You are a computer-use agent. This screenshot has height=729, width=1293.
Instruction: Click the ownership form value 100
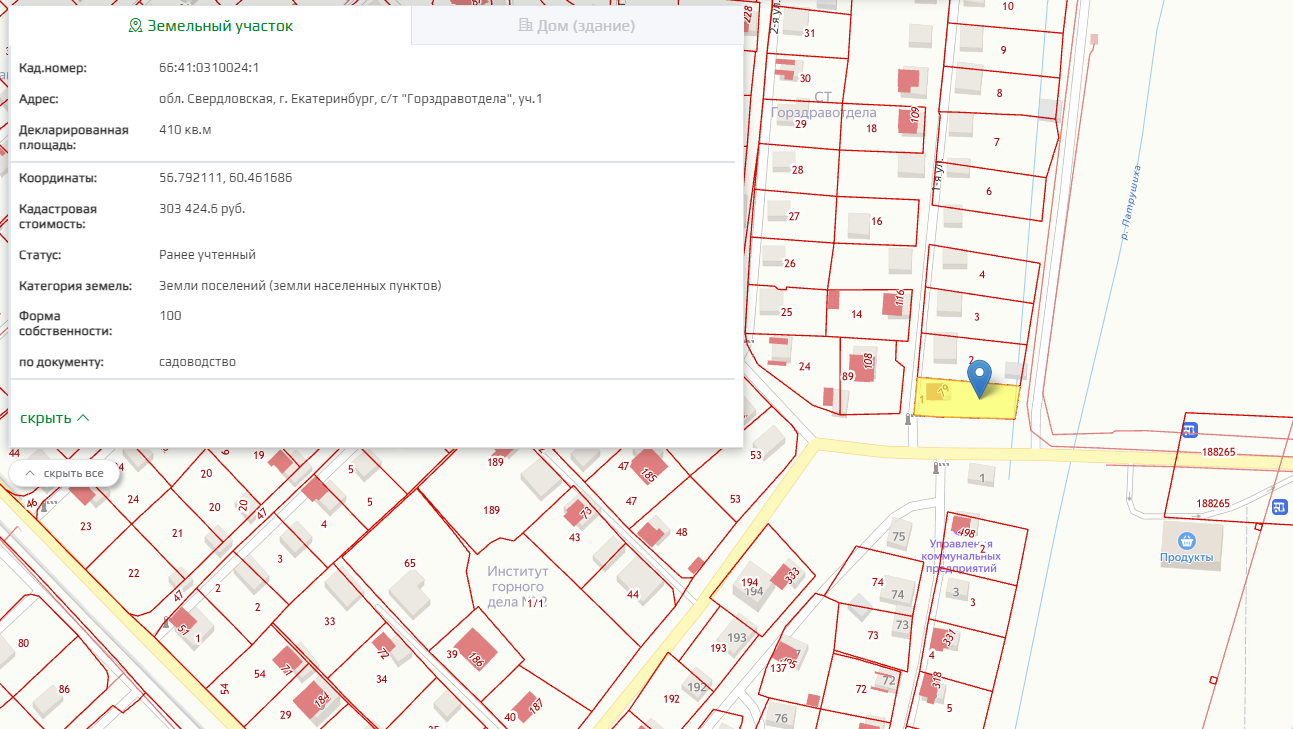point(171,316)
